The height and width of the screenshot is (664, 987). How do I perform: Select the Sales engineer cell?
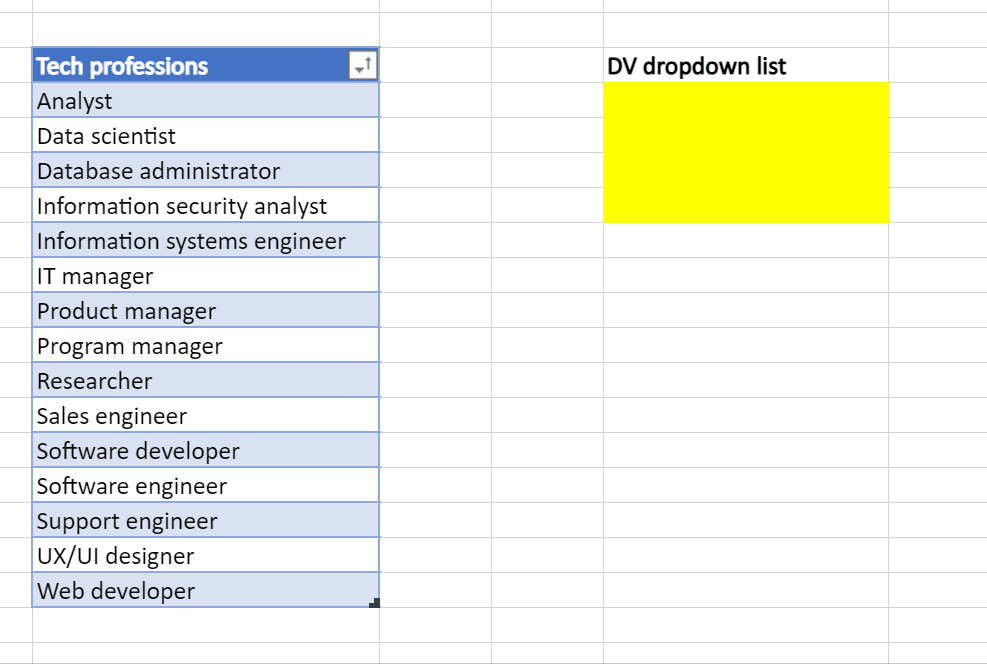click(x=205, y=416)
